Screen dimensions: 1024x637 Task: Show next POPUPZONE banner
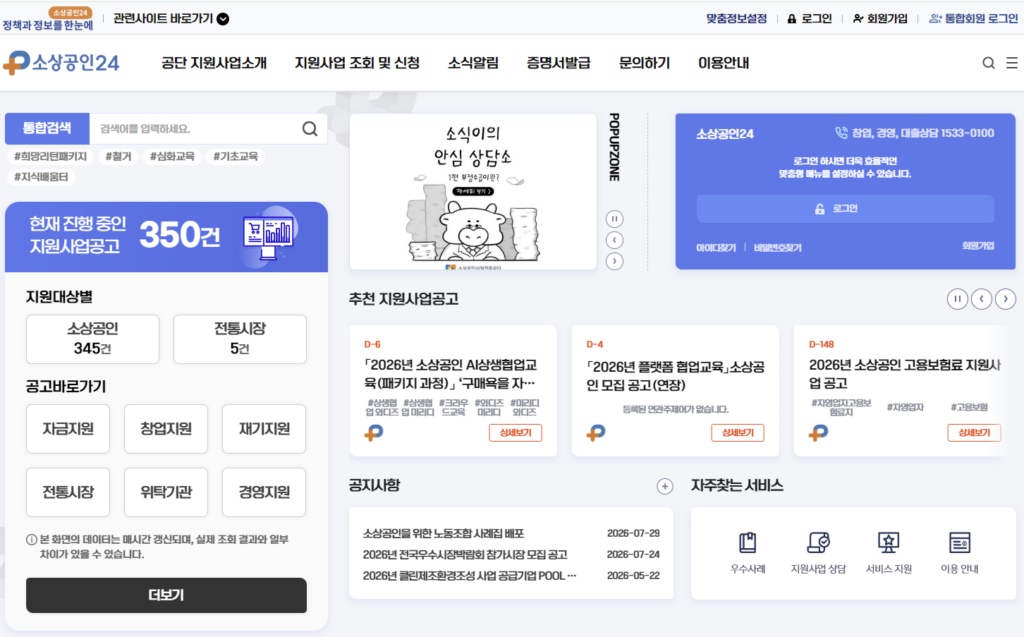(614, 261)
